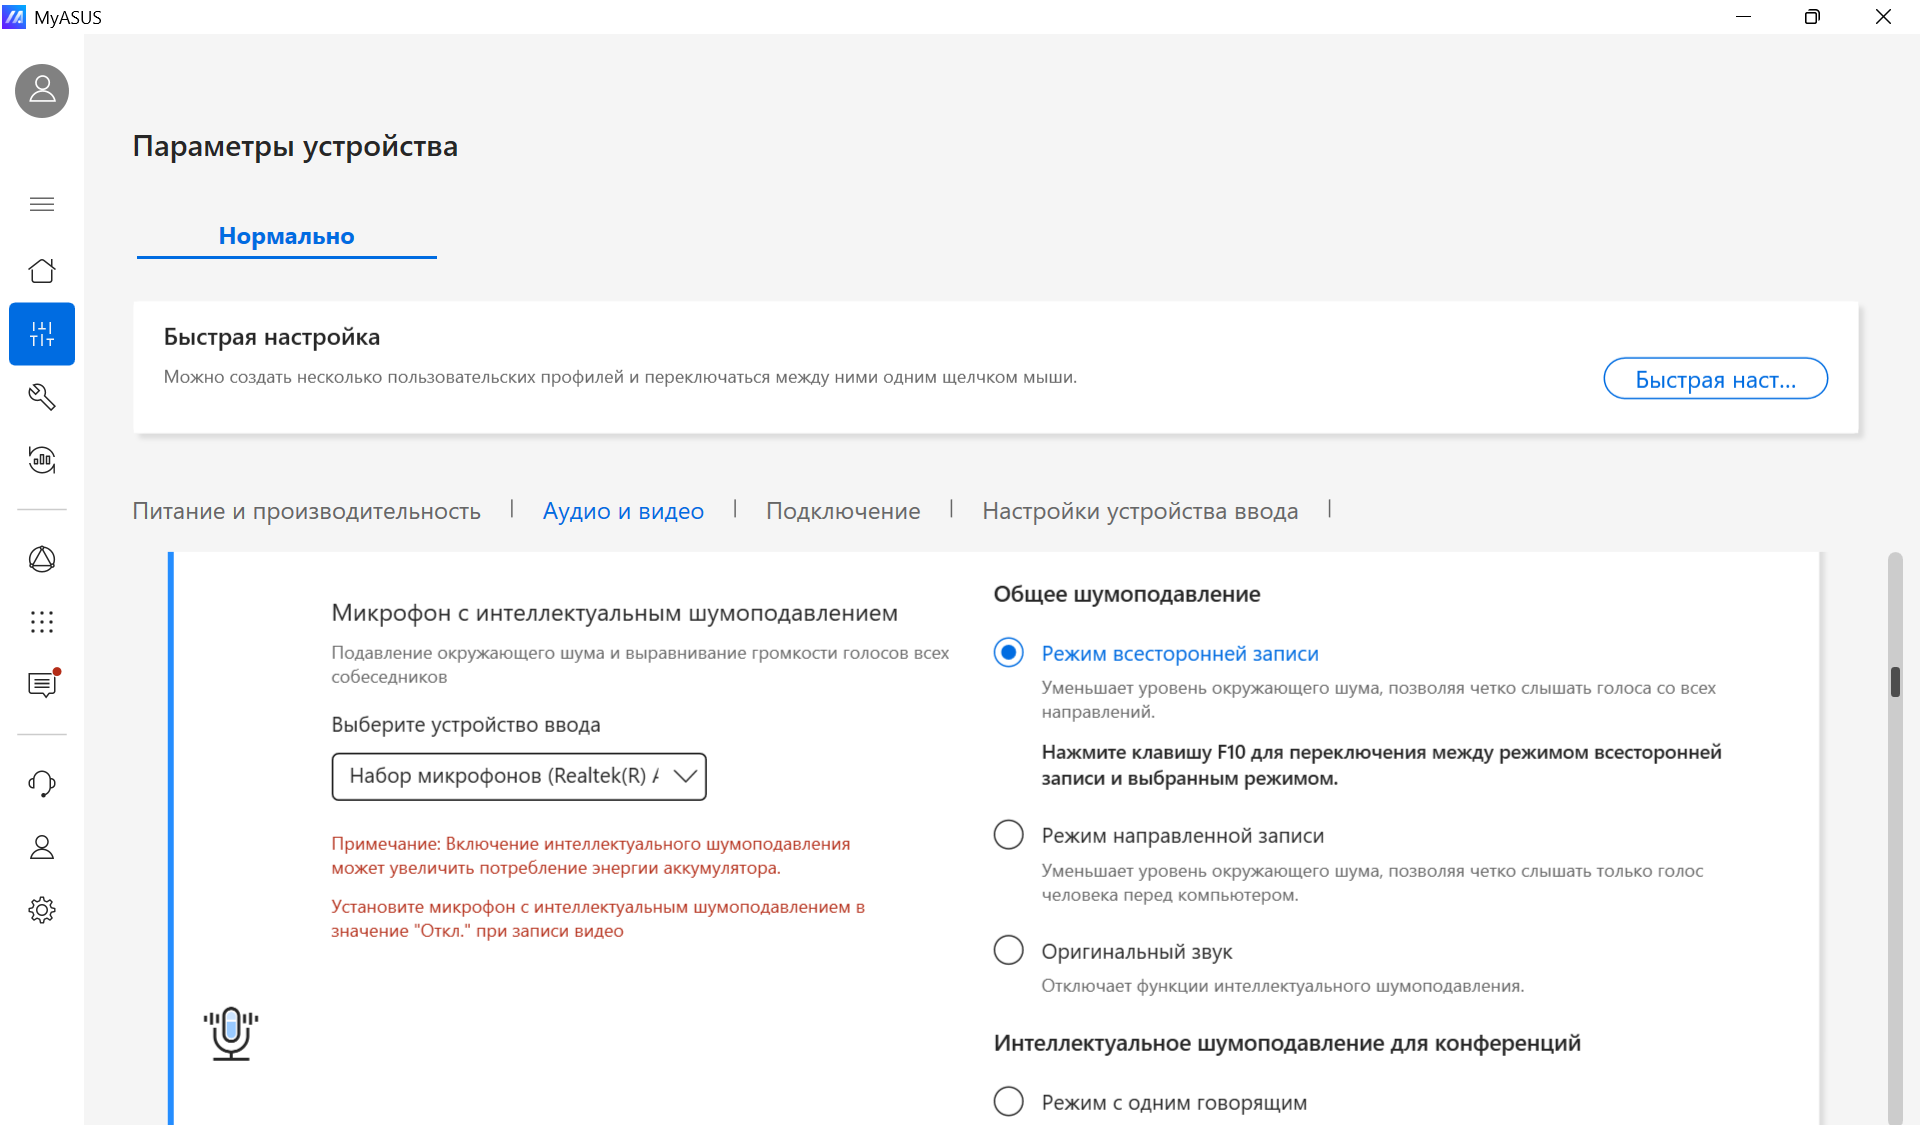Open the system update refresh icon

point(42,460)
